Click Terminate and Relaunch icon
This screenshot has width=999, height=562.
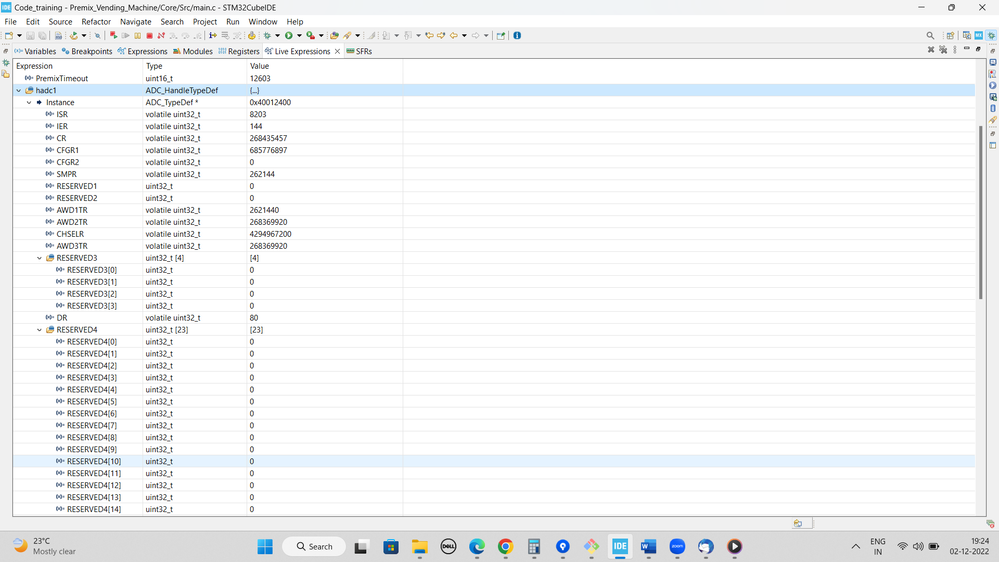point(113,36)
